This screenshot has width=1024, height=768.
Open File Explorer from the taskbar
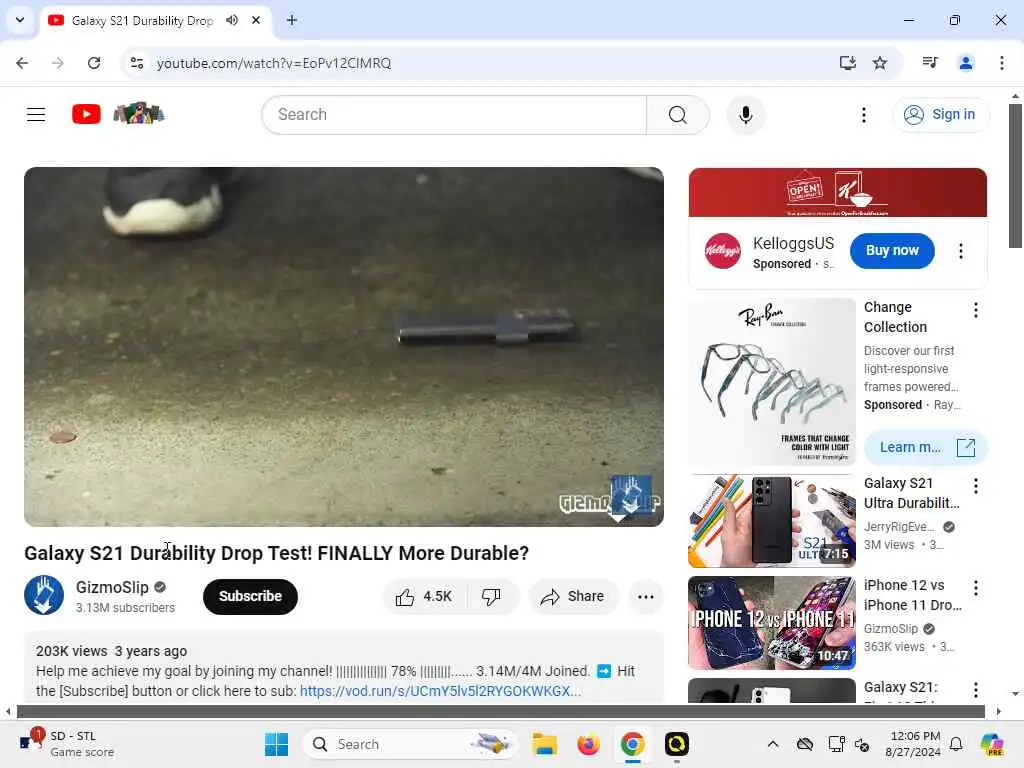pos(544,744)
